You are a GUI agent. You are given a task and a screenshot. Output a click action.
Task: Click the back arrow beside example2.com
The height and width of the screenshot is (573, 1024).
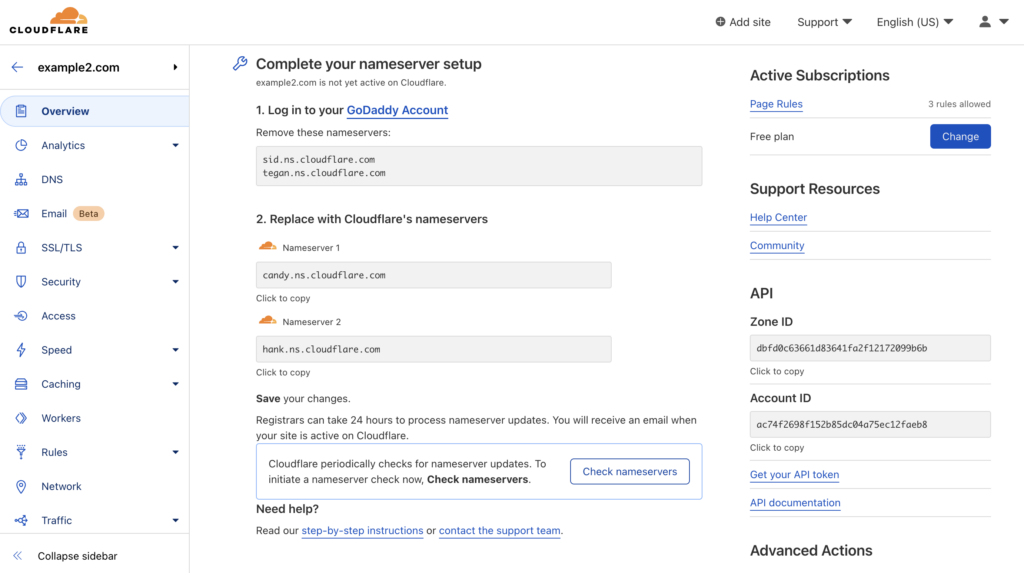click(x=17, y=67)
